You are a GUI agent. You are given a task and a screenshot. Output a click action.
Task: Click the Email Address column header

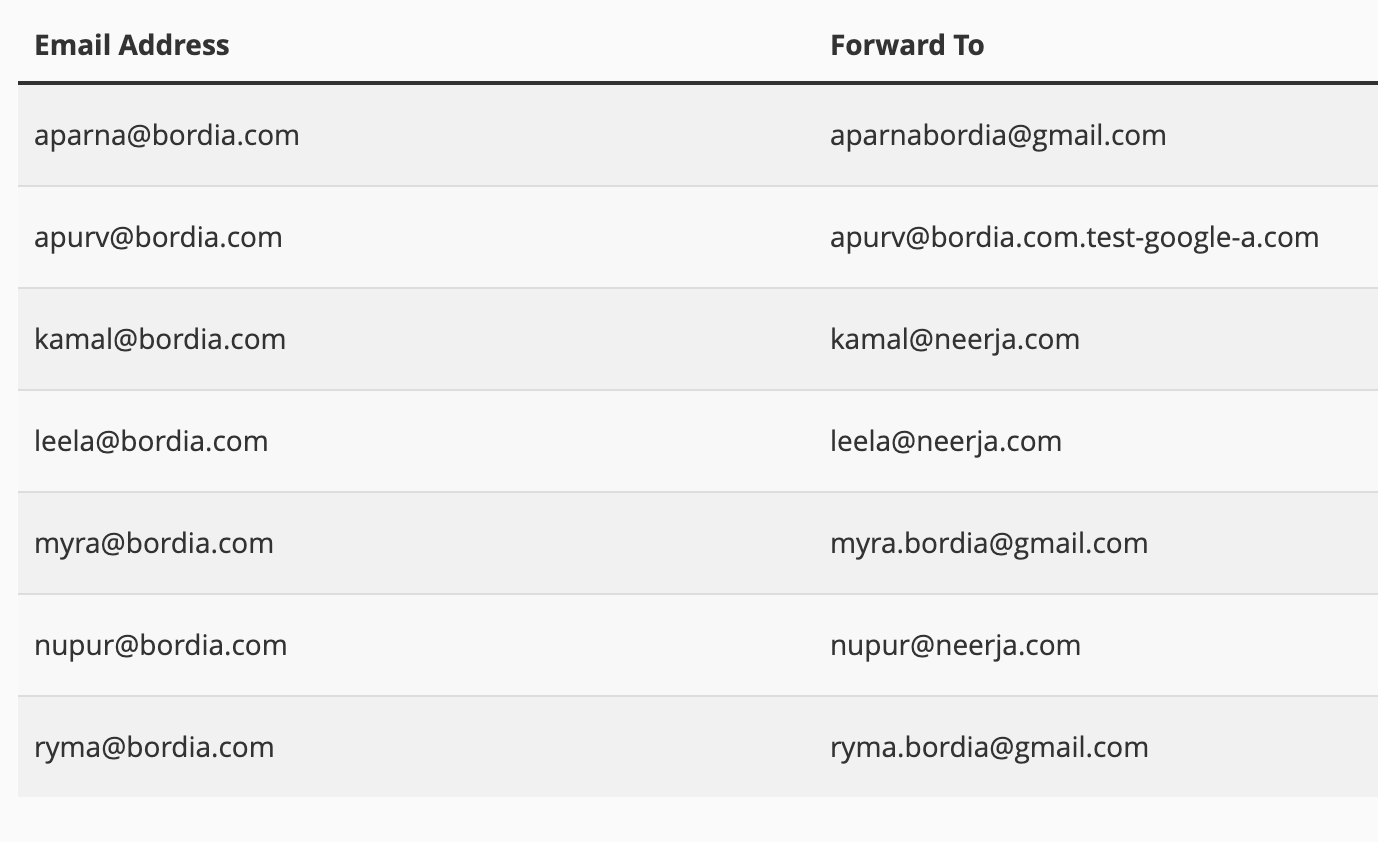coord(132,45)
